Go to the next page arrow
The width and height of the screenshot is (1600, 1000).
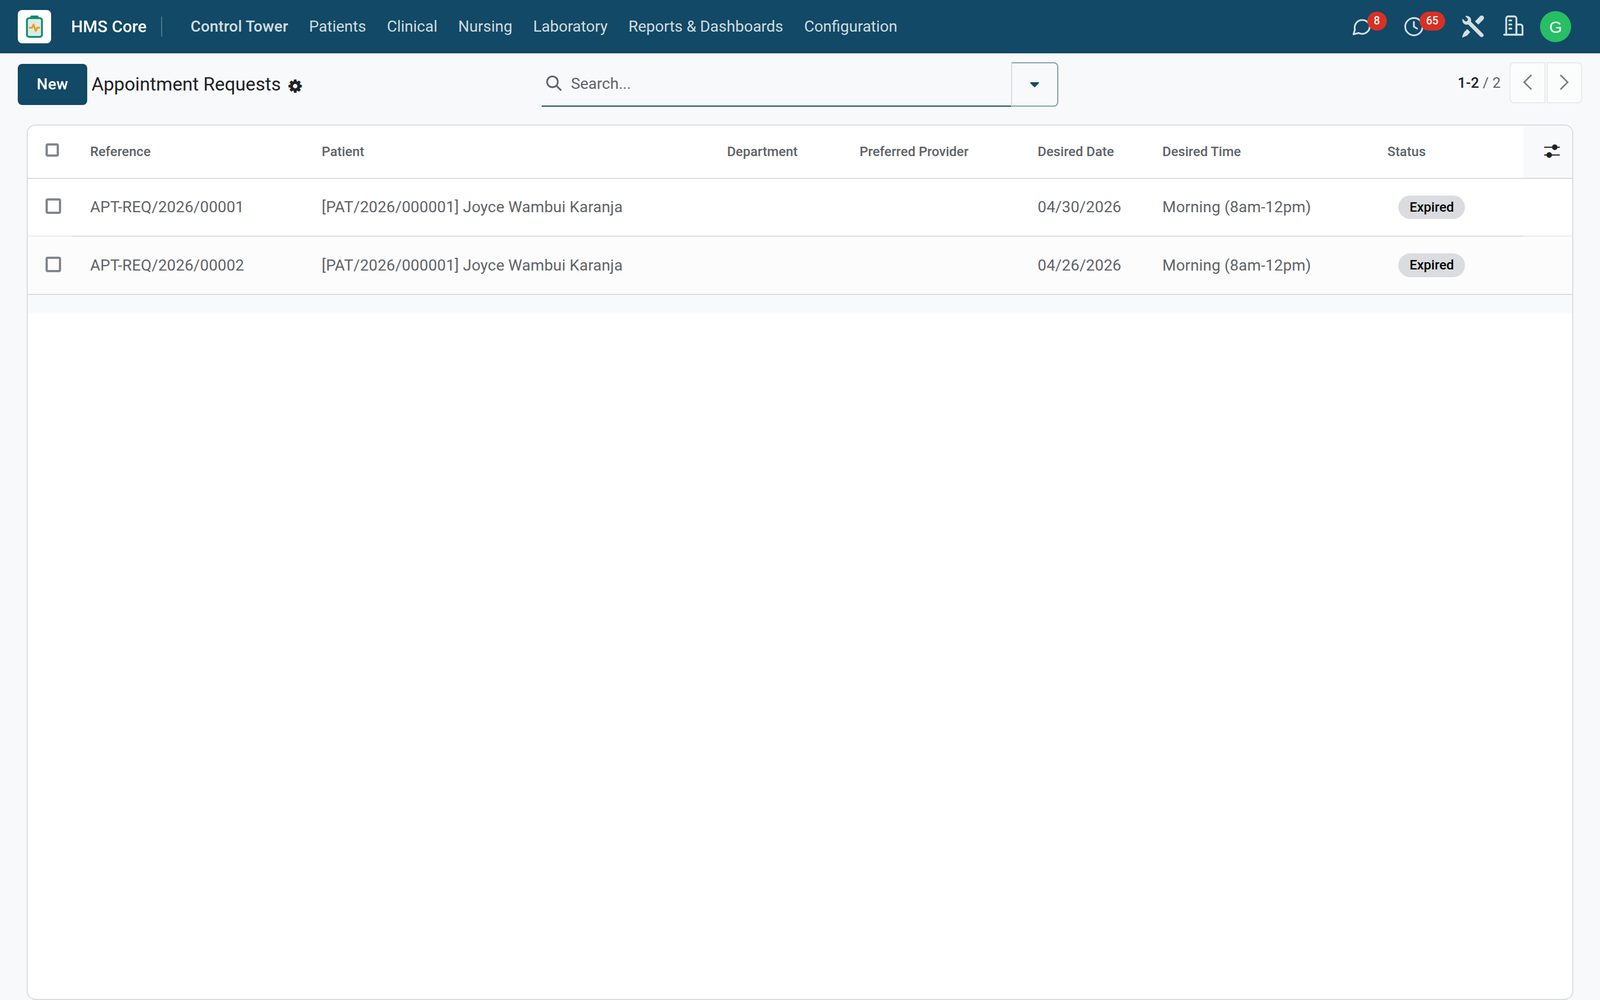pos(1564,83)
